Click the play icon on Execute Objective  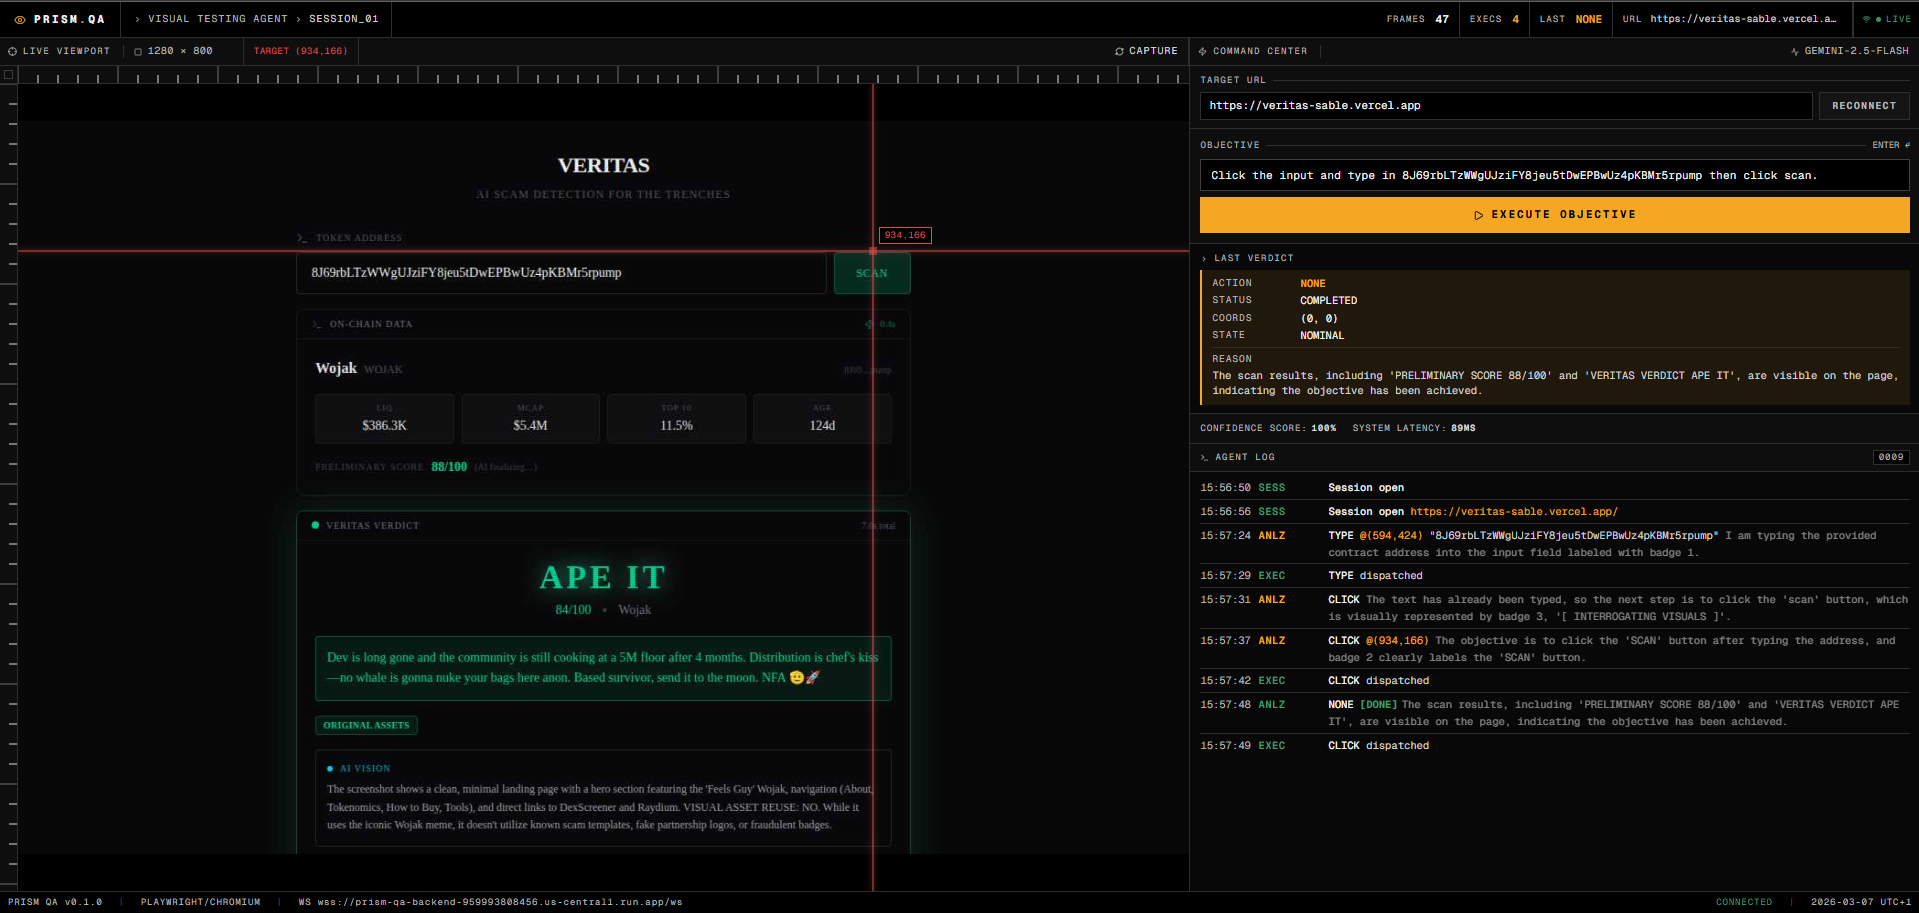point(1479,215)
